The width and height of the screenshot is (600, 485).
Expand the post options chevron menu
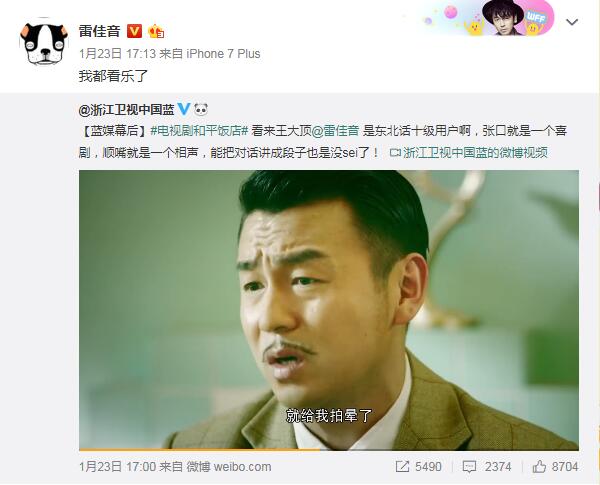pyautogui.click(x=572, y=22)
